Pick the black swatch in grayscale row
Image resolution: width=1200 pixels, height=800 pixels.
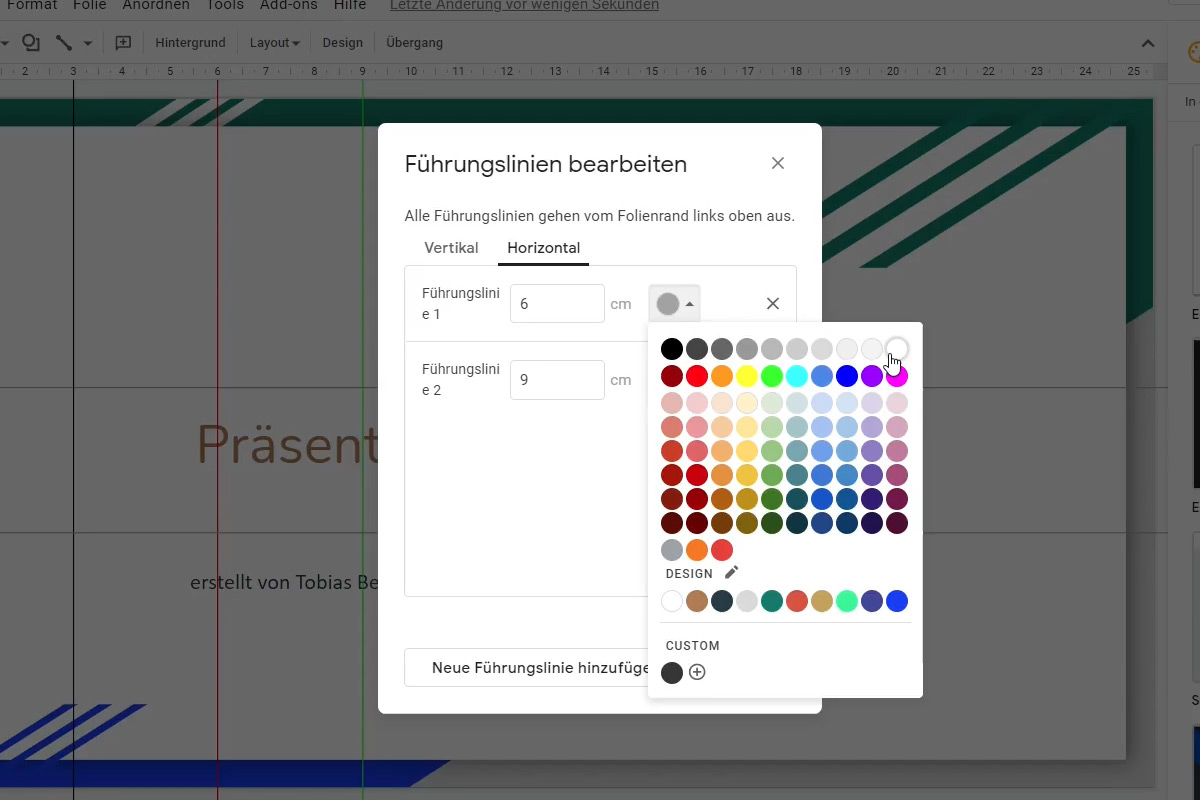tap(672, 349)
